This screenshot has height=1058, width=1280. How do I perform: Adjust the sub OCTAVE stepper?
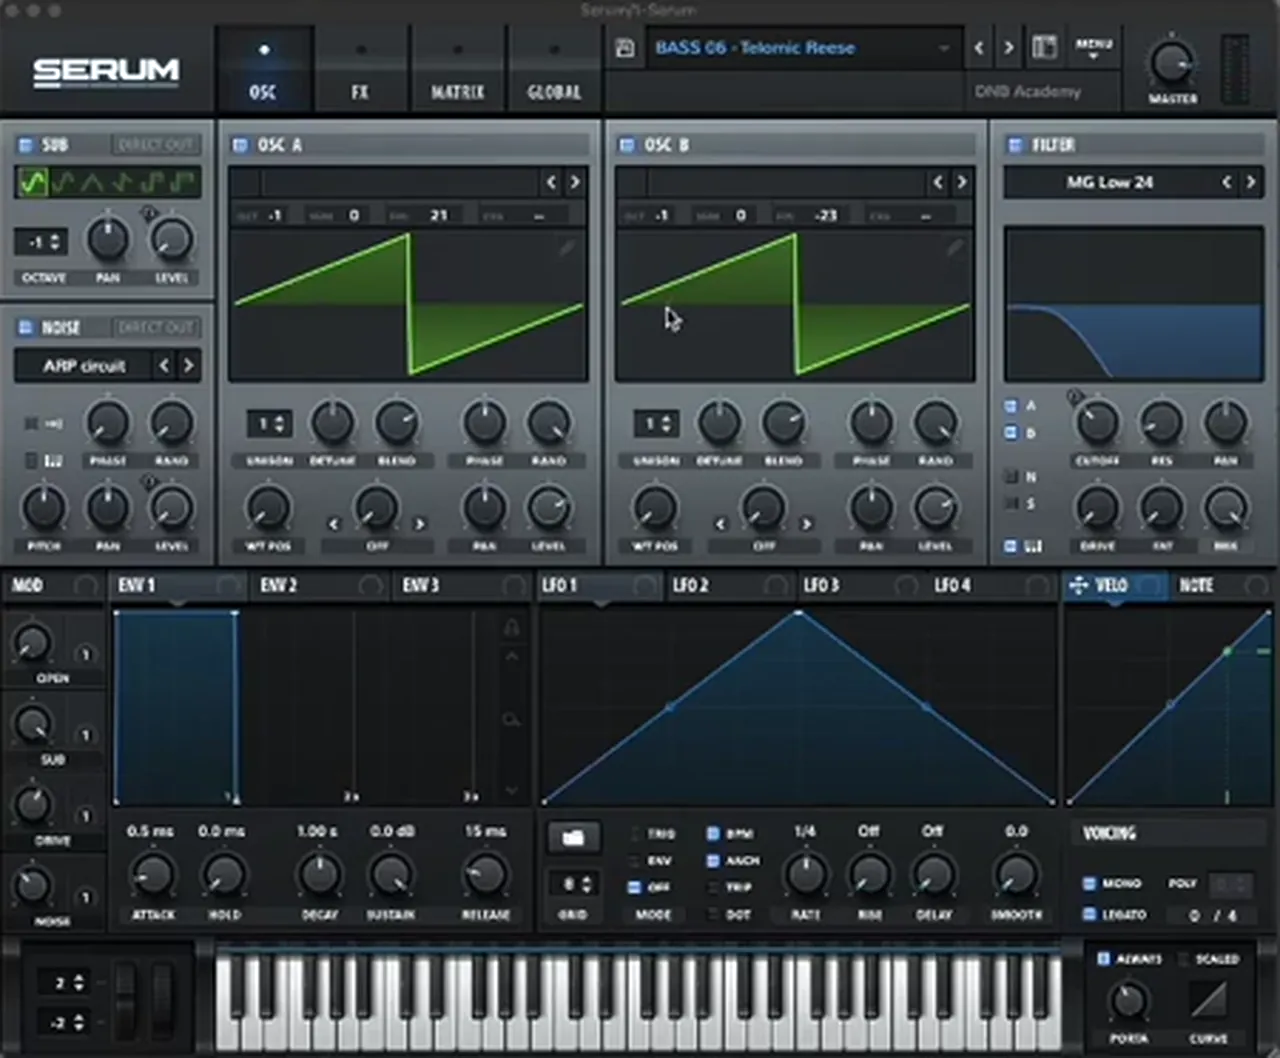click(42, 242)
